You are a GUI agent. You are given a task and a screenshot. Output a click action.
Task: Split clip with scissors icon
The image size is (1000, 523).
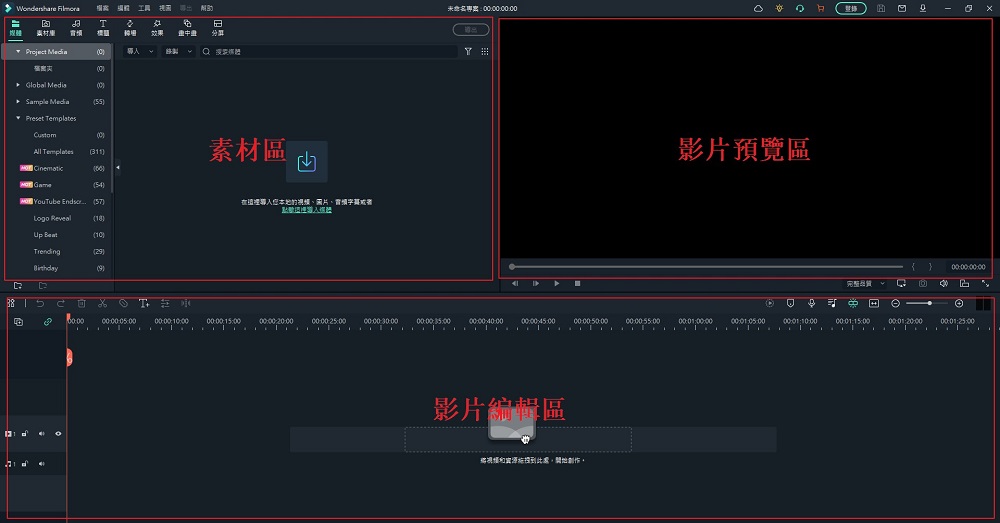102,304
